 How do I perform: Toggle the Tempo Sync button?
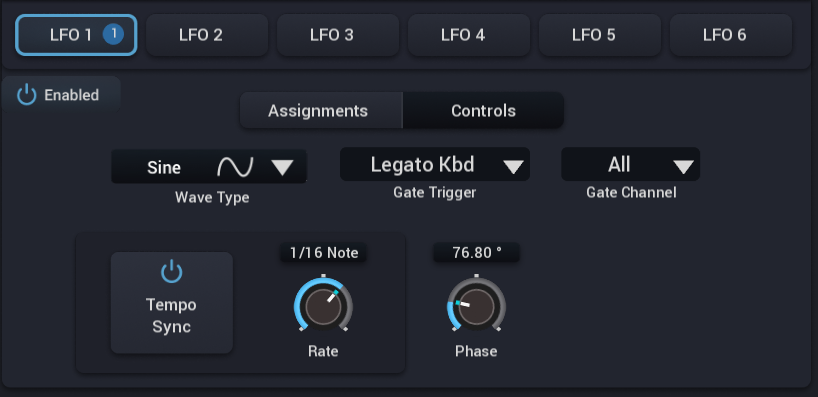coord(172,303)
